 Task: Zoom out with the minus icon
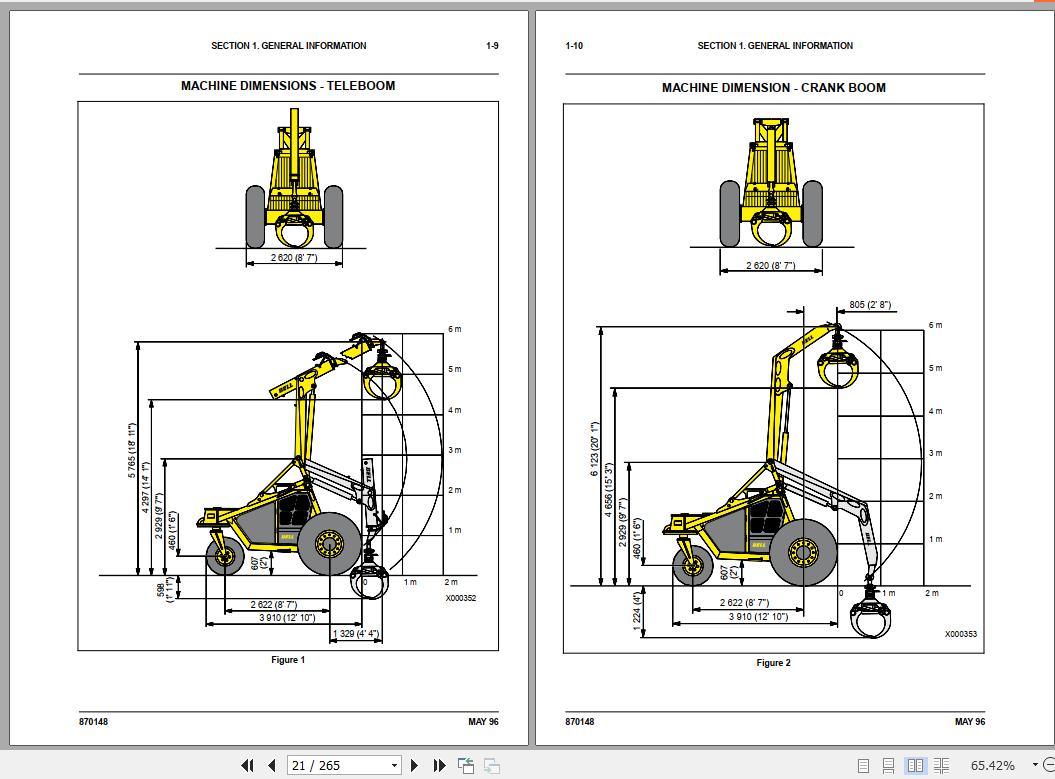[x=1049, y=764]
